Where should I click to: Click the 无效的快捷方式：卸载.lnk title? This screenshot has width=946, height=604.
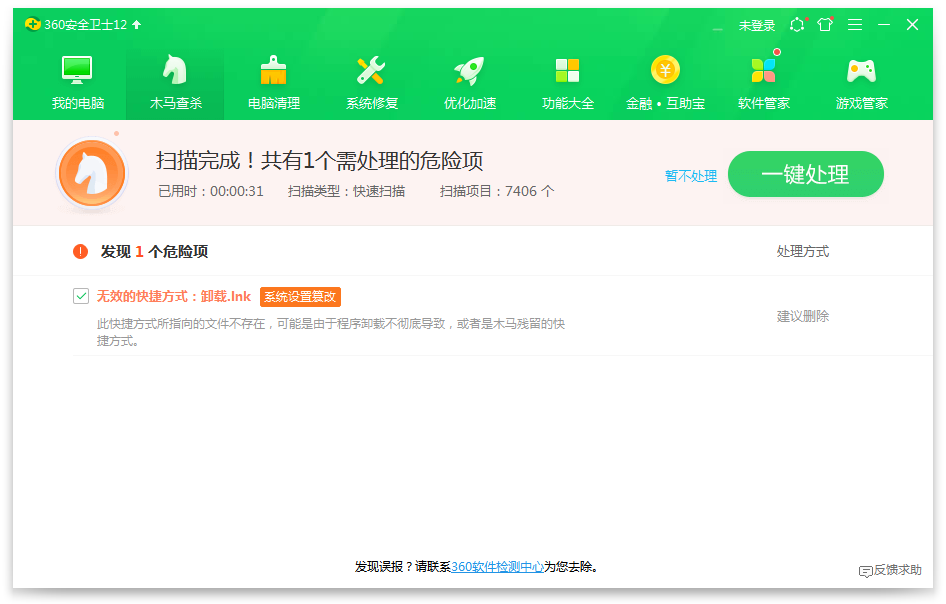174,296
